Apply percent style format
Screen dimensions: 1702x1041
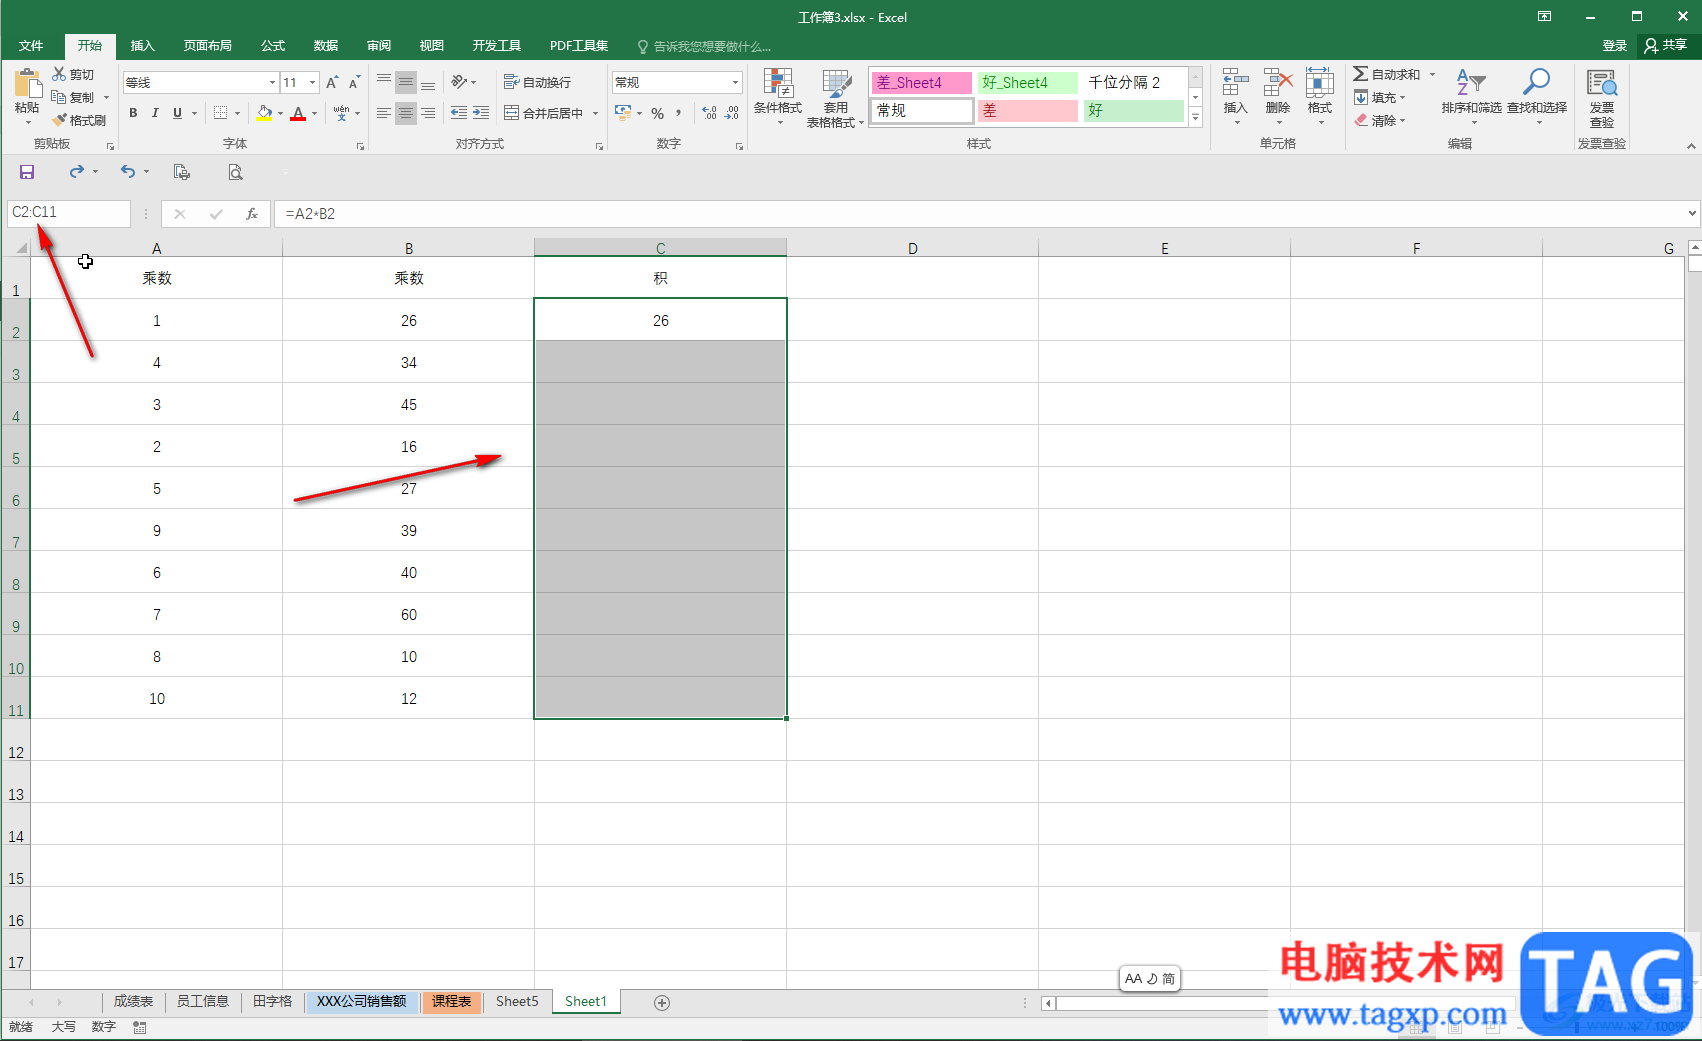[657, 113]
